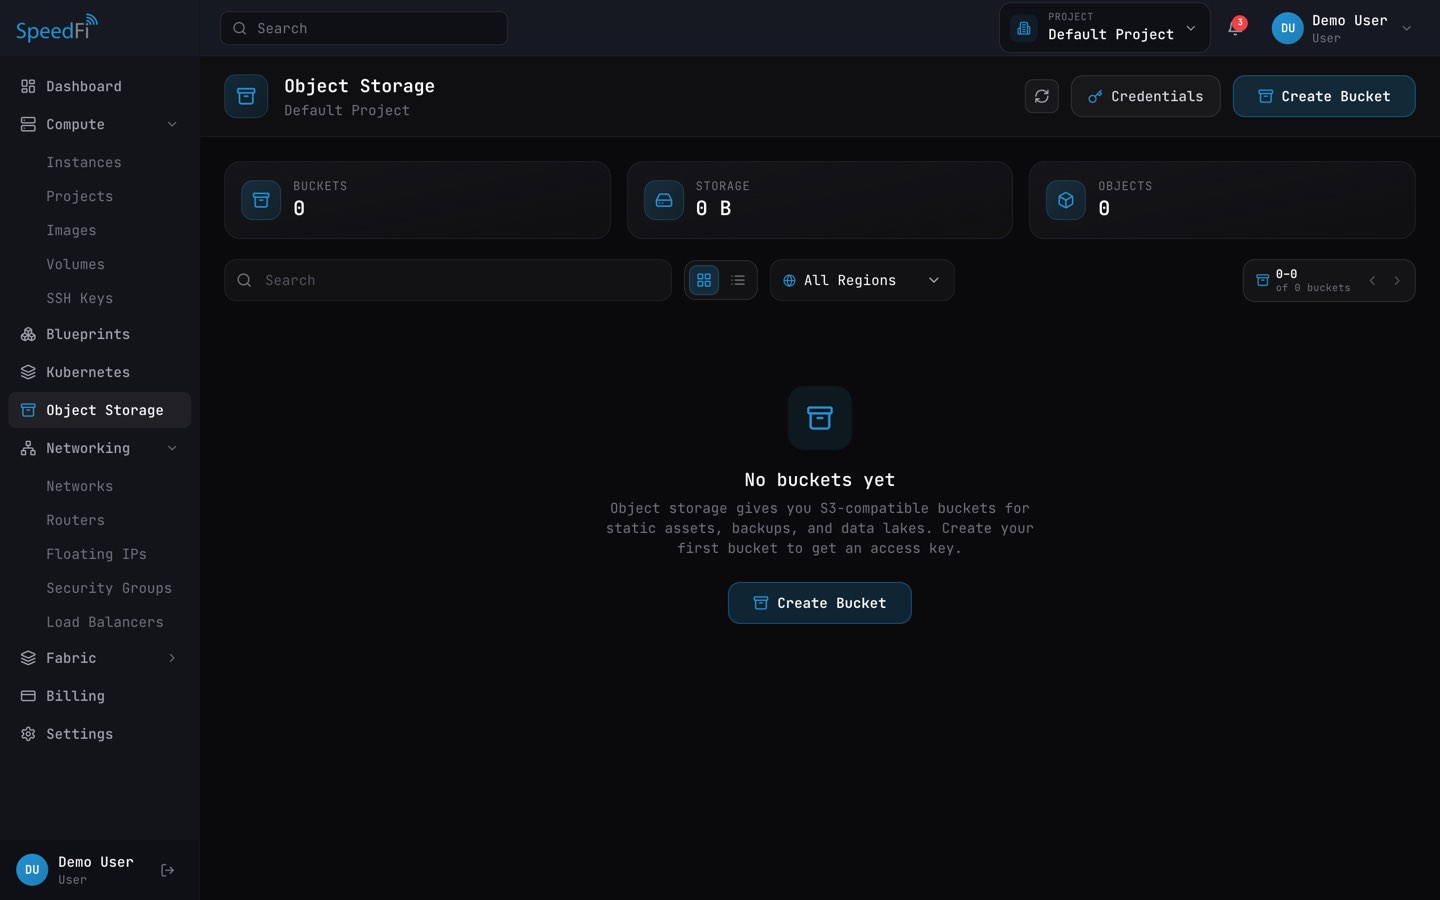Viewport: 1440px width, 900px height.
Task: Click the Object Storage header archive icon
Action: click(246, 96)
